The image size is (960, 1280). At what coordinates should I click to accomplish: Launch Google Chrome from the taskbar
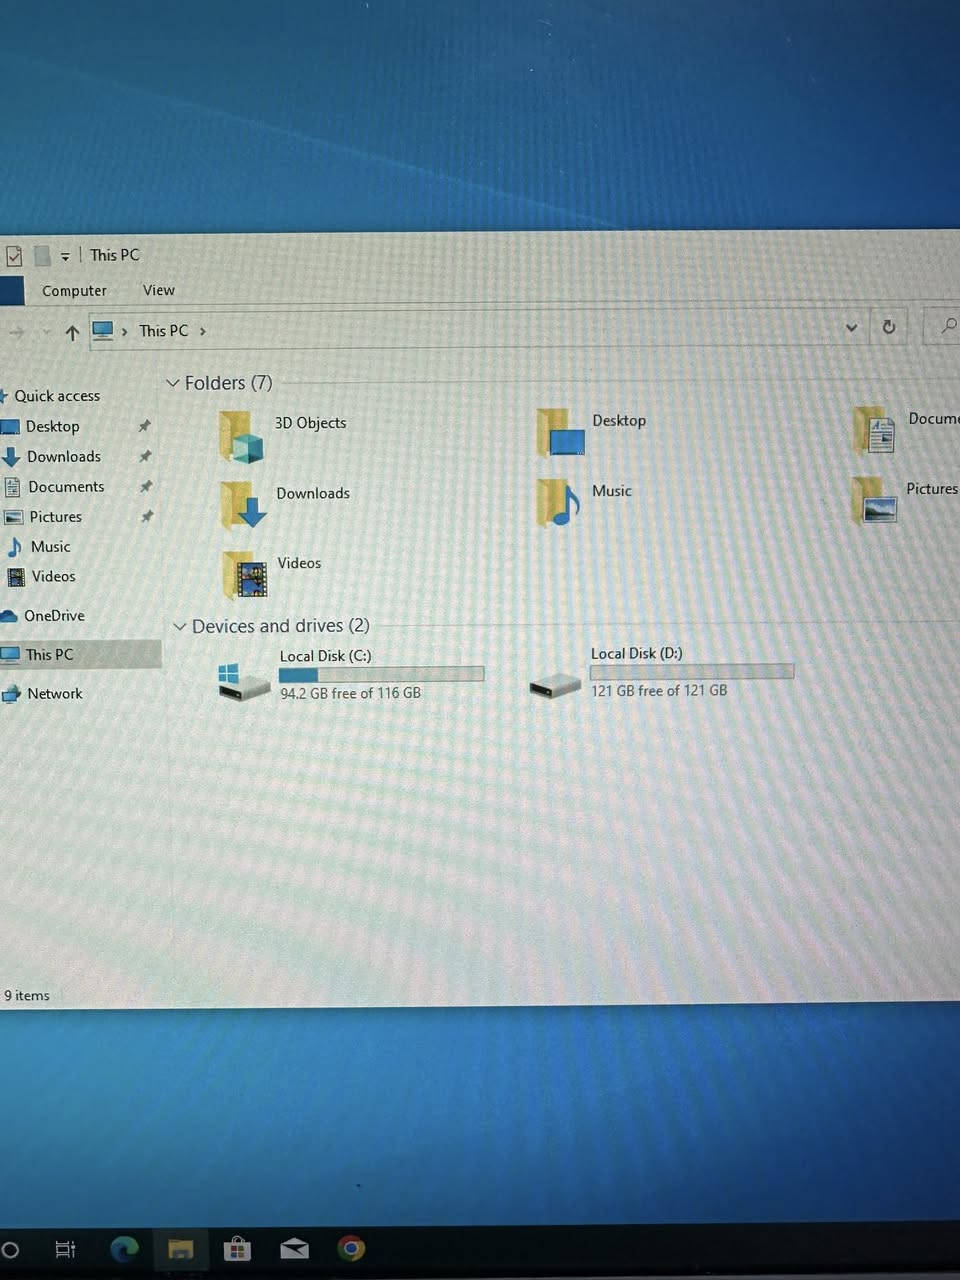(350, 1248)
